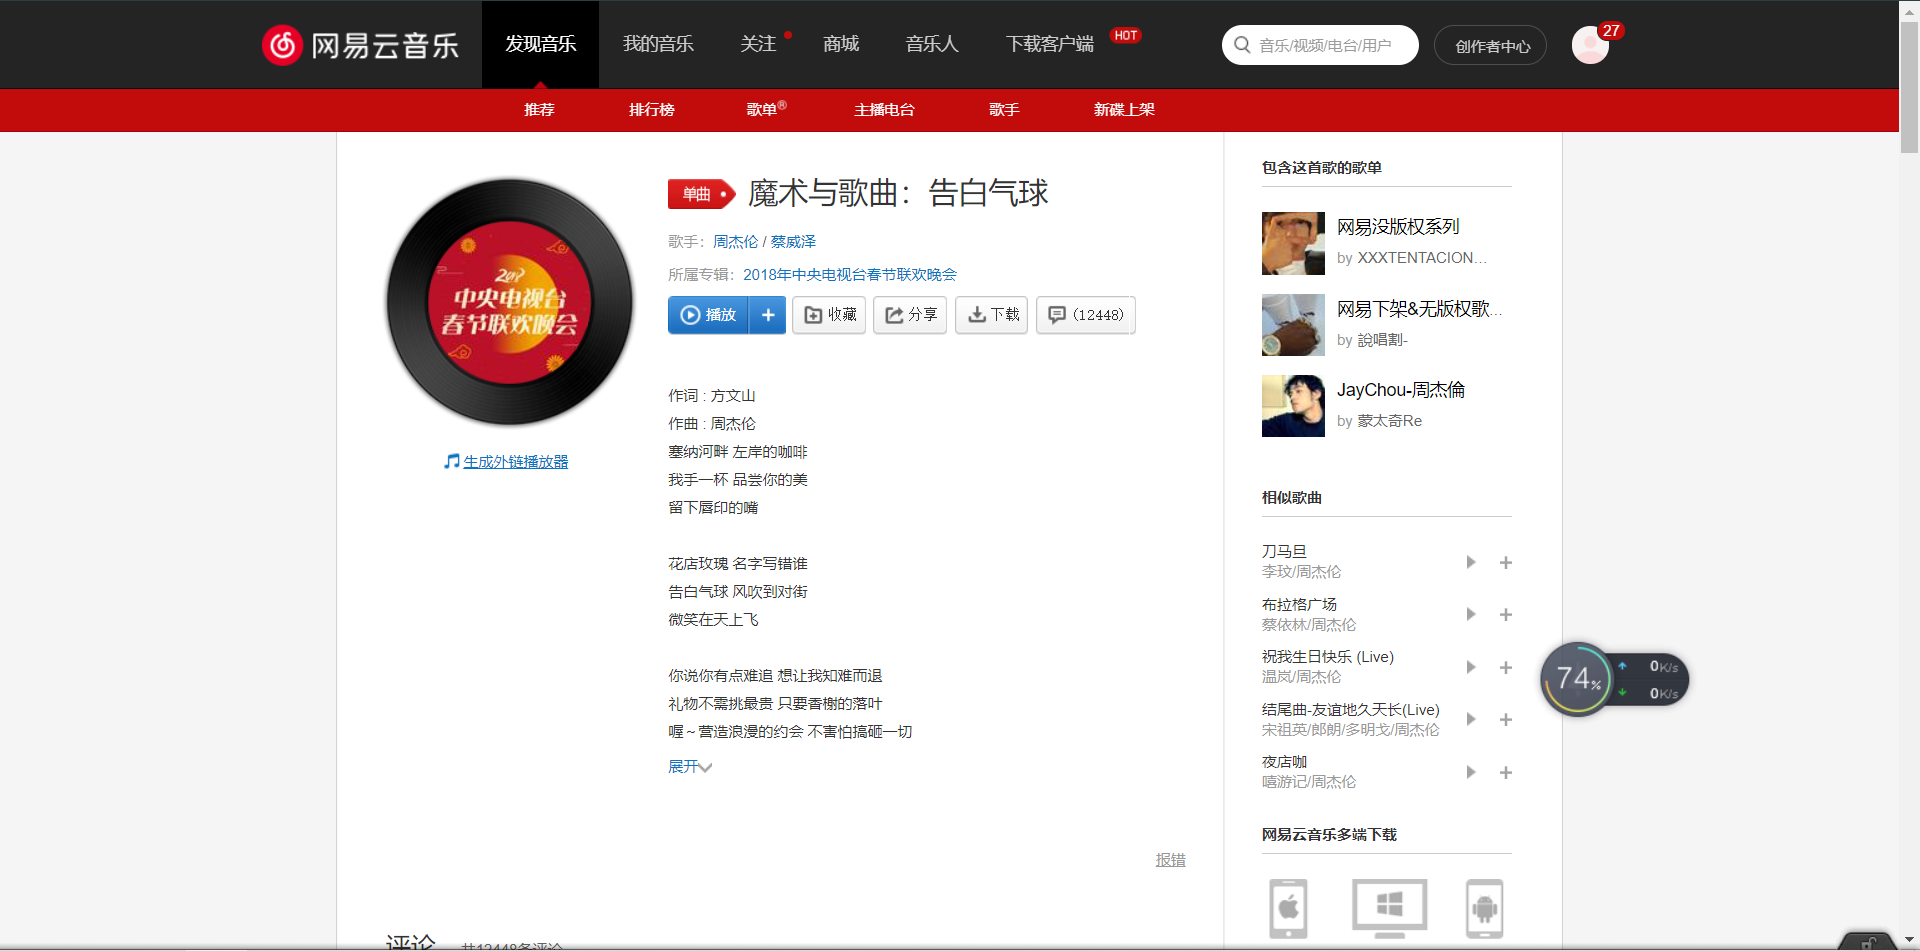Select 主播电台 in the red subnav
Image resolution: width=1920 pixels, height=951 pixels.
tap(884, 110)
